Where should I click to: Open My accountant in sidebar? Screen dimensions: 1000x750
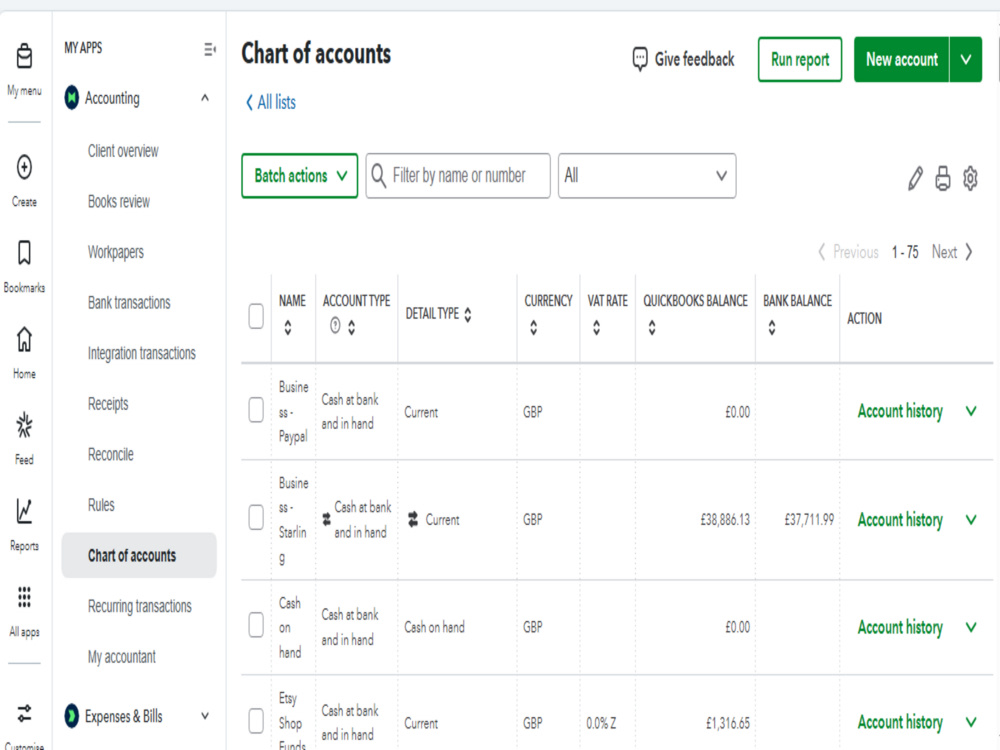(121, 656)
